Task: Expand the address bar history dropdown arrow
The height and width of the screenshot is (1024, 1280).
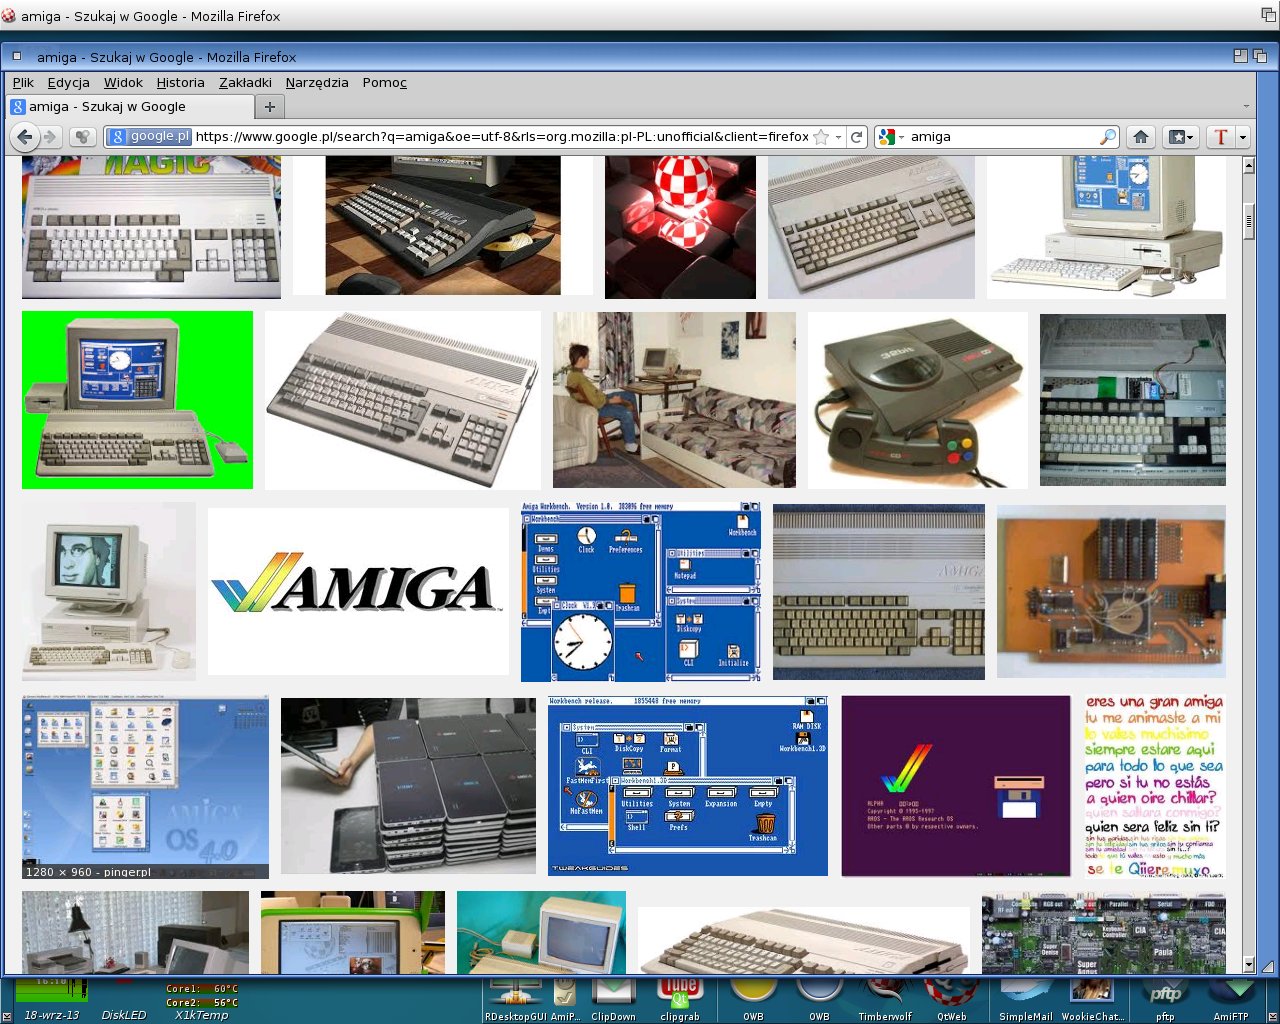Action: 838,137
